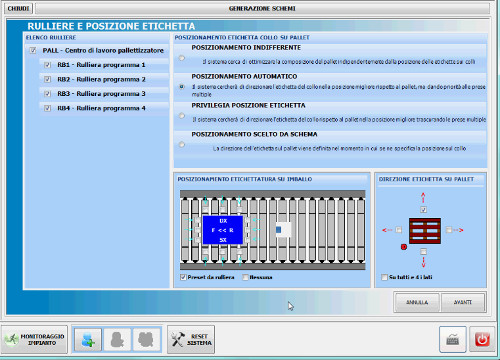Open the on-screen keyboard icon
Viewport: 500px width, 360px height.
pos(453,339)
